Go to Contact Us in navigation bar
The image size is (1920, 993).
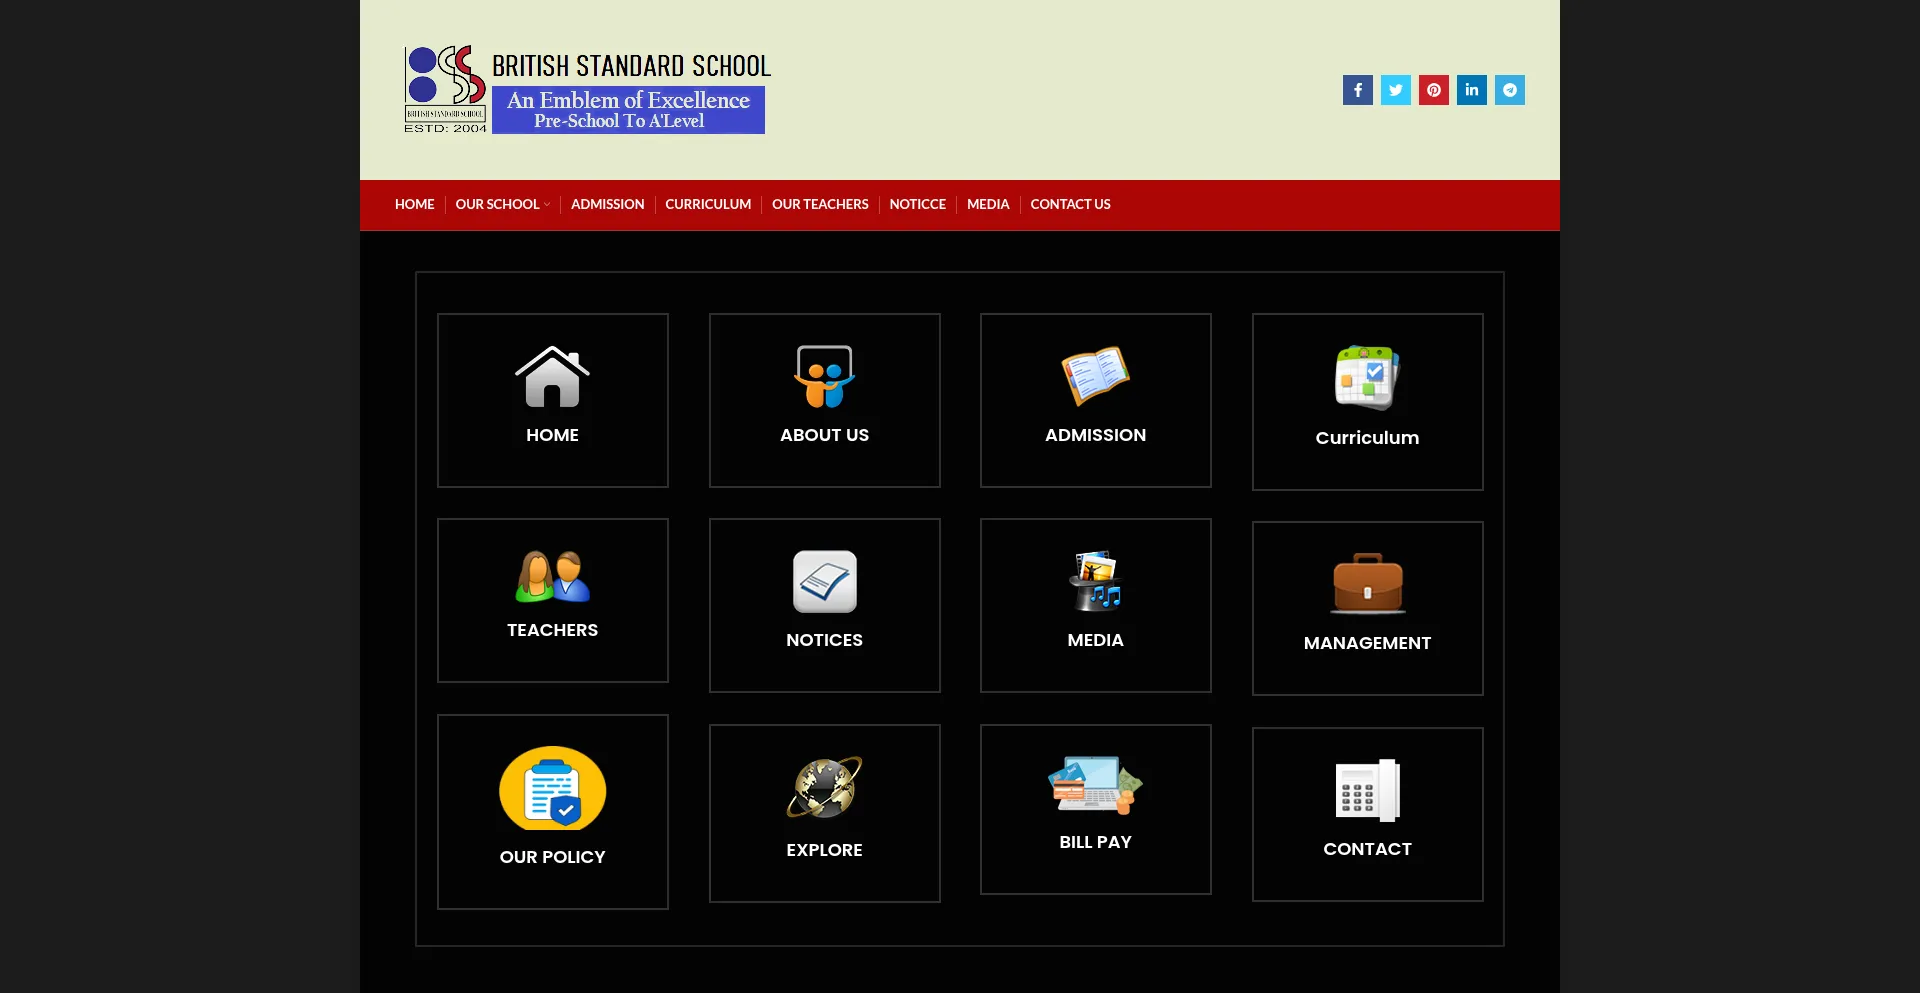click(x=1070, y=204)
